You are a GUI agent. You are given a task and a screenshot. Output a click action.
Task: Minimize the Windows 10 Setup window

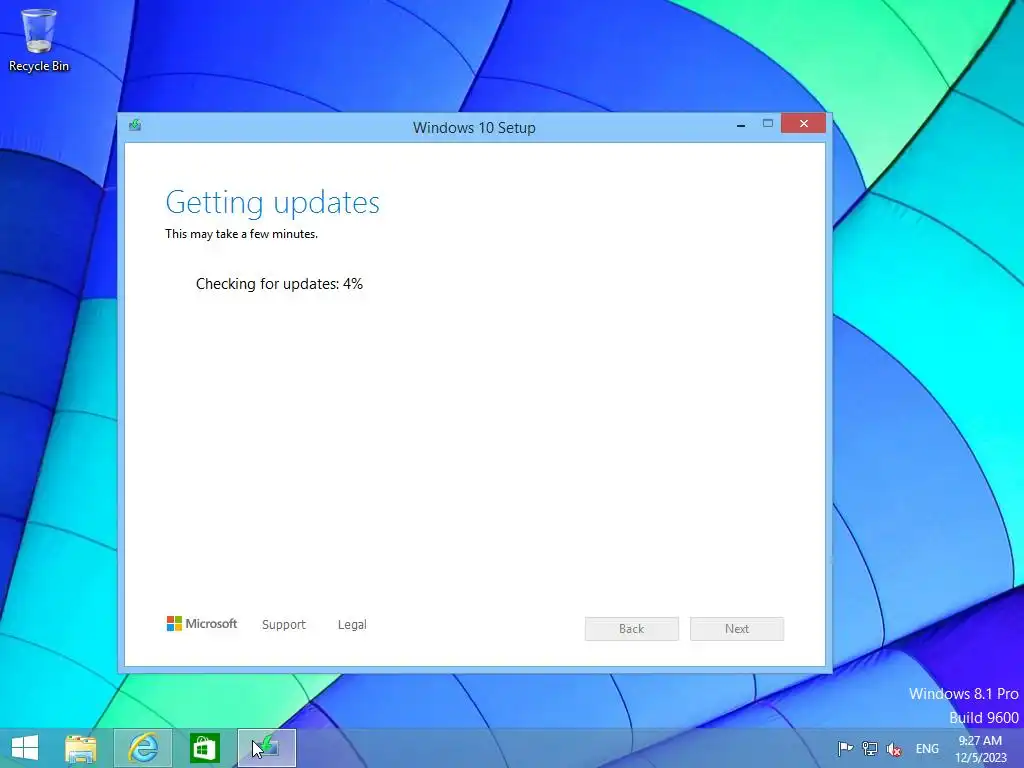[741, 124]
